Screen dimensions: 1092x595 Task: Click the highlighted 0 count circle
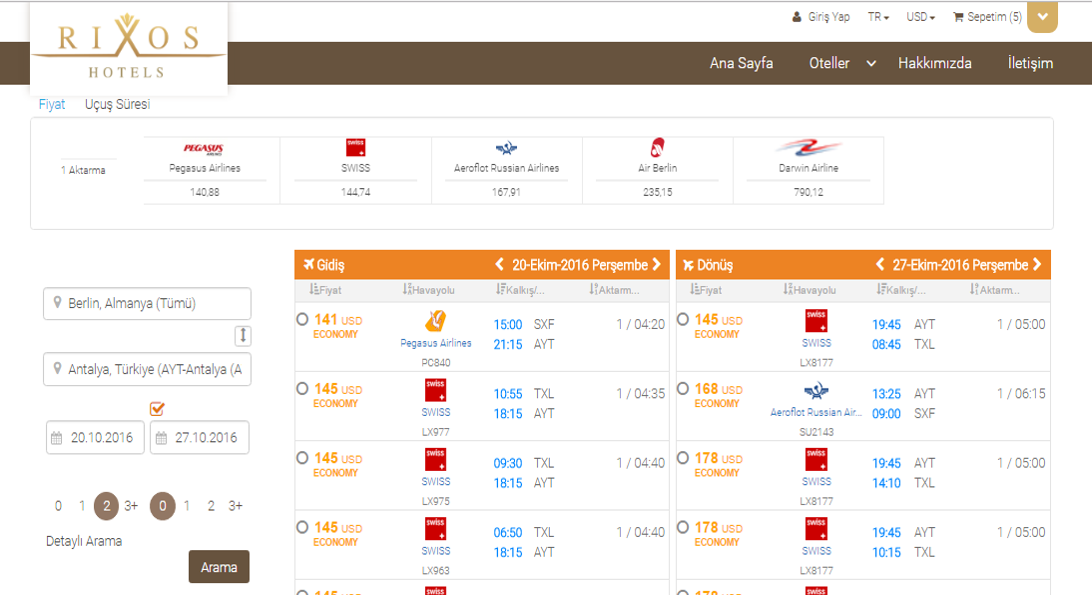click(162, 506)
